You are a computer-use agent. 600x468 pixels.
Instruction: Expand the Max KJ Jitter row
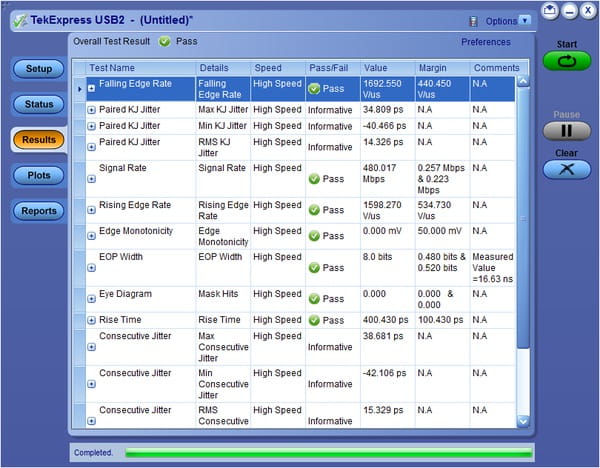[91, 110]
